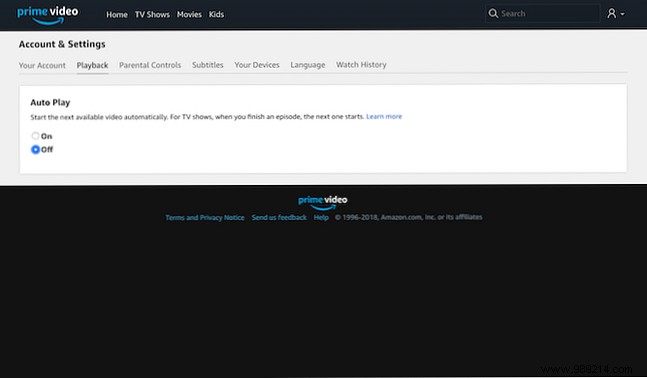Image resolution: width=647 pixels, height=378 pixels.
Task: Open the Your Devices tab
Action: pos(257,65)
